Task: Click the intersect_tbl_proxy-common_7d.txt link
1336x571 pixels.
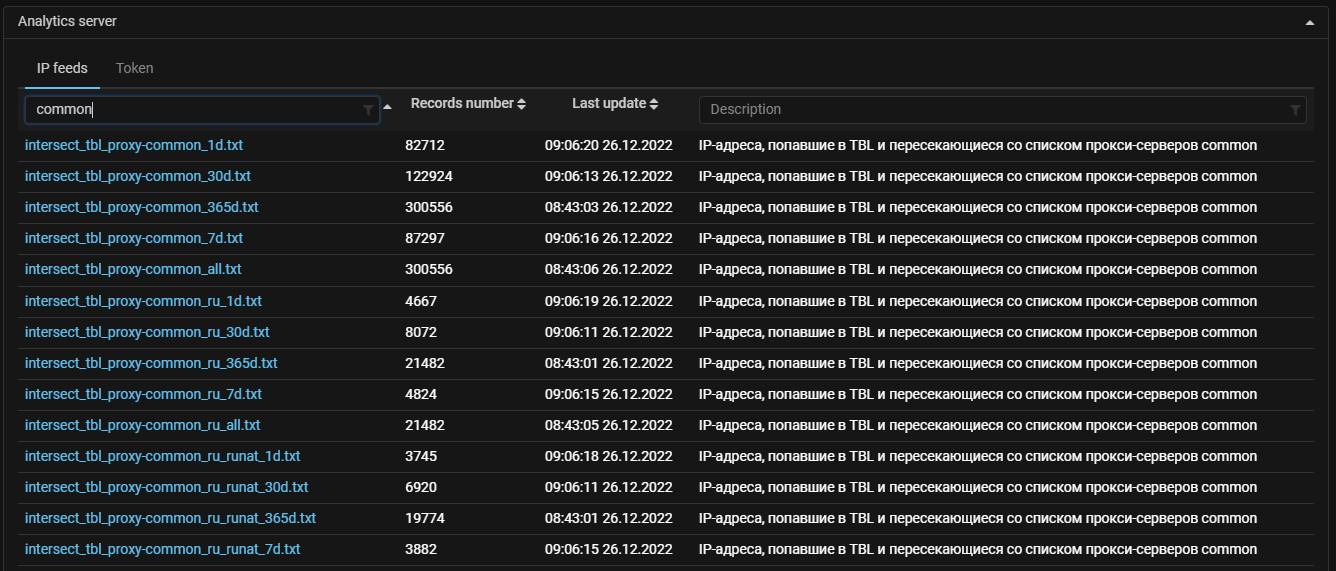Action: point(133,238)
